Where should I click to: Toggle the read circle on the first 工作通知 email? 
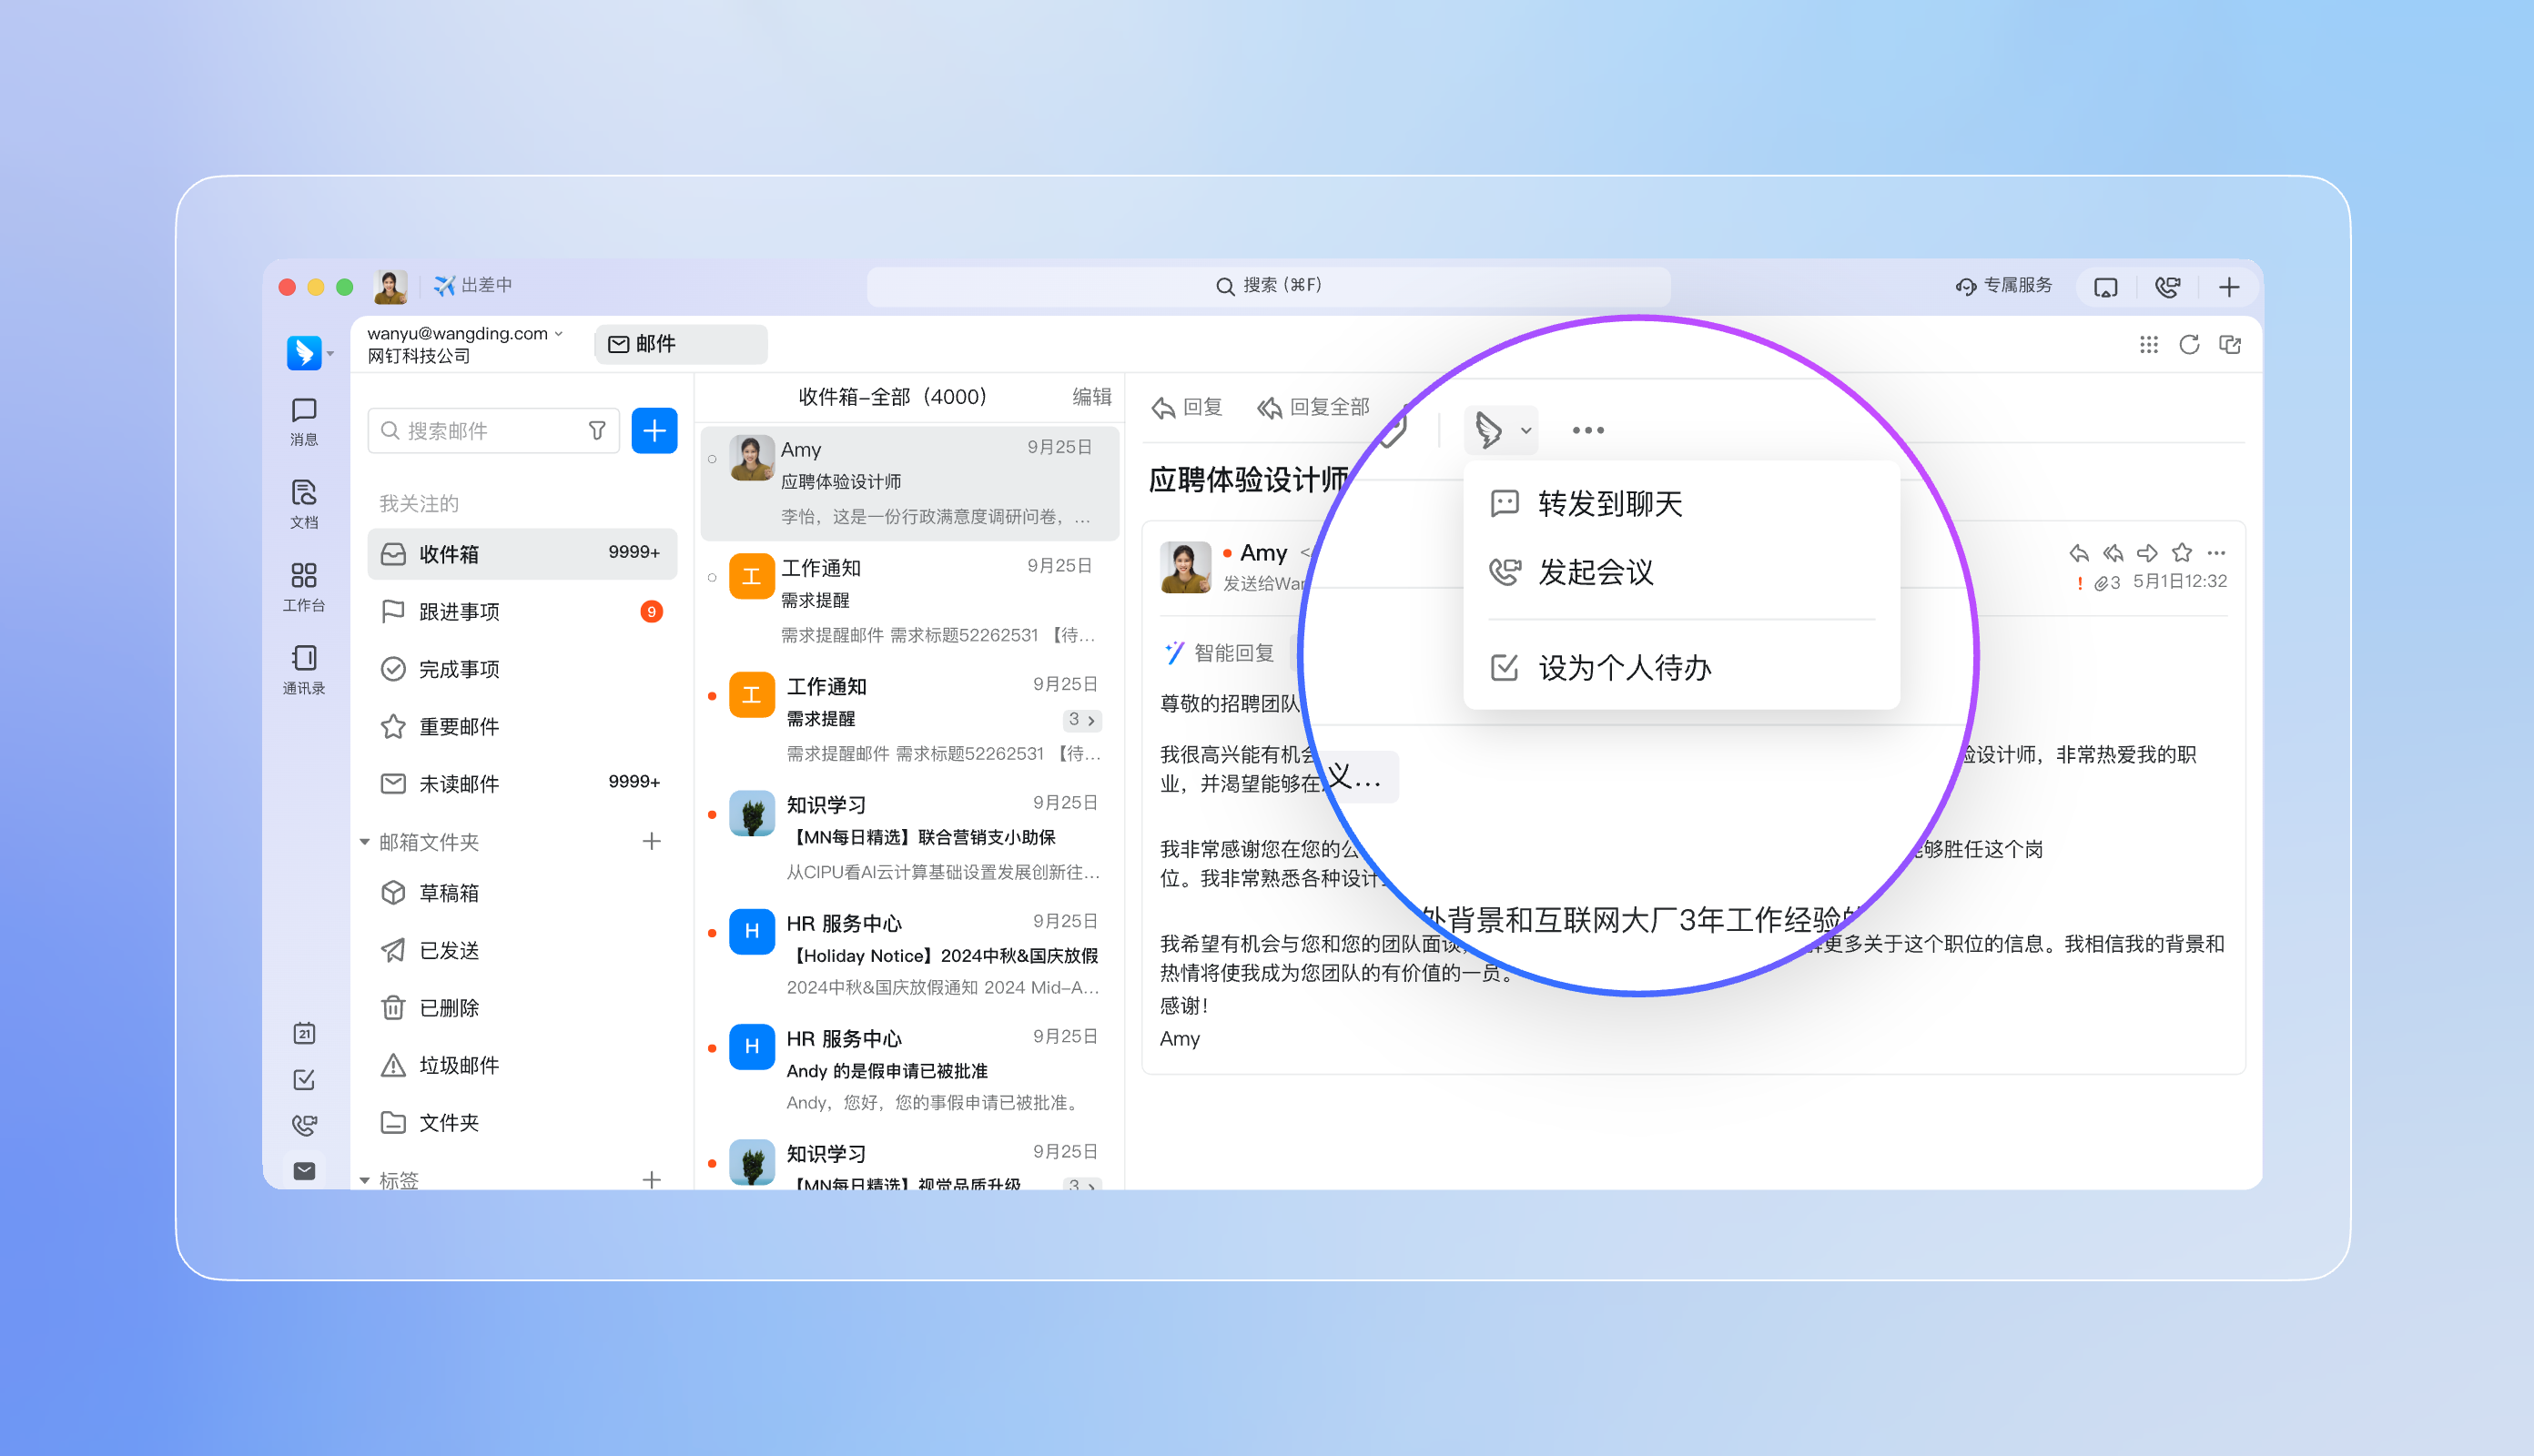click(x=712, y=577)
